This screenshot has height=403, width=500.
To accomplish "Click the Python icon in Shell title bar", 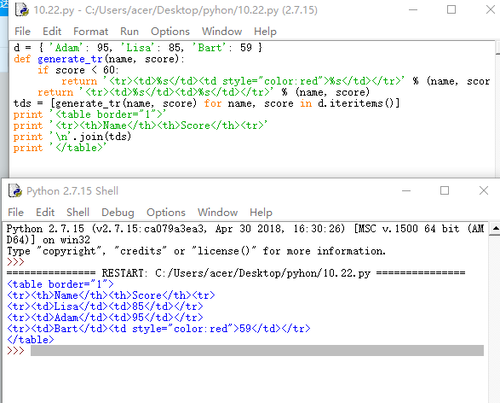I will click(15, 191).
